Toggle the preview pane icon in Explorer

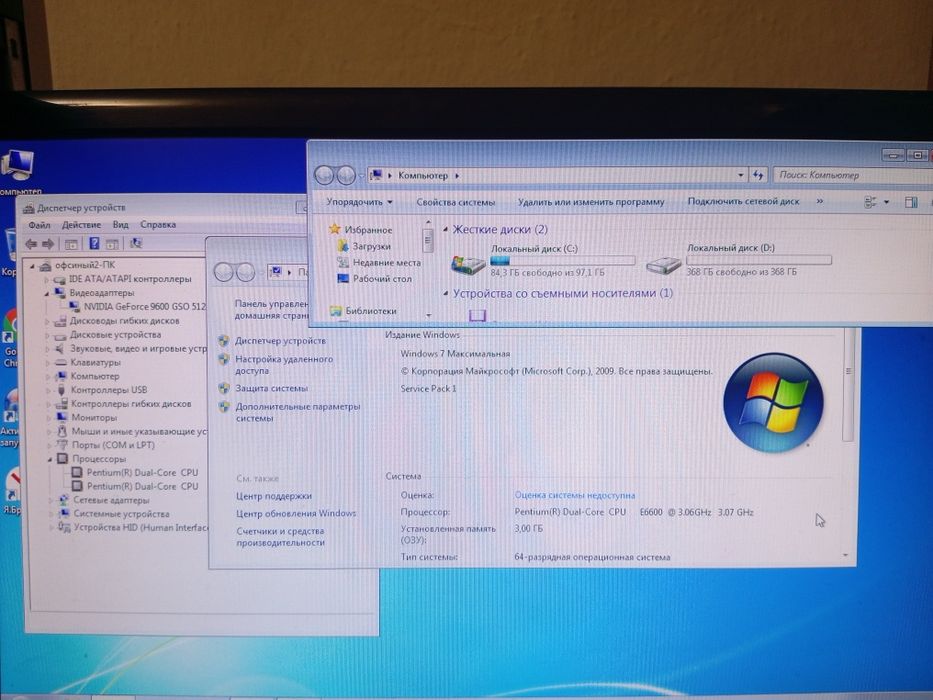[910, 202]
